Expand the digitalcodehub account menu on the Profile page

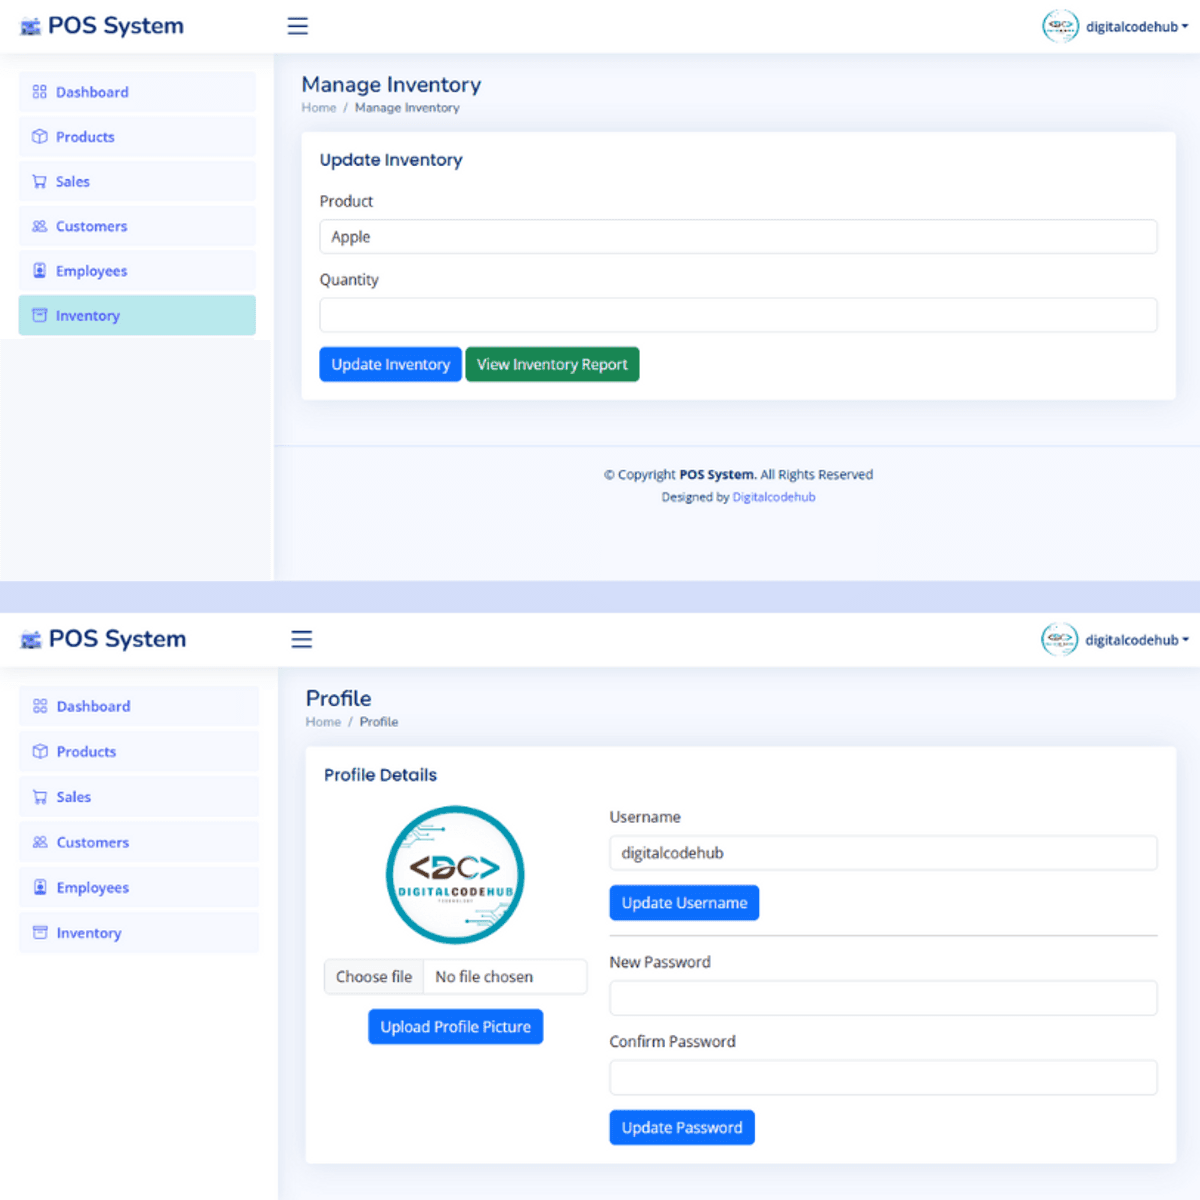[1116, 640]
